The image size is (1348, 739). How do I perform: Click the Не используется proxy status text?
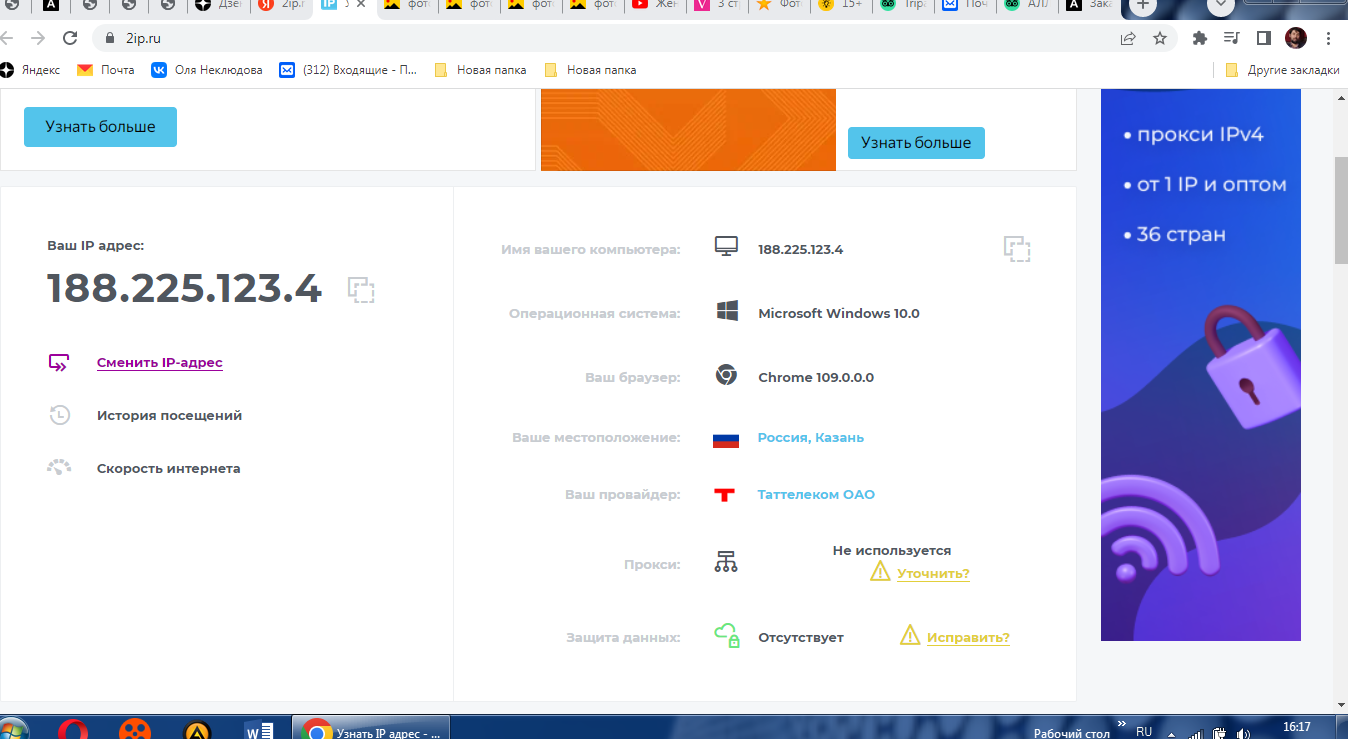(892, 551)
